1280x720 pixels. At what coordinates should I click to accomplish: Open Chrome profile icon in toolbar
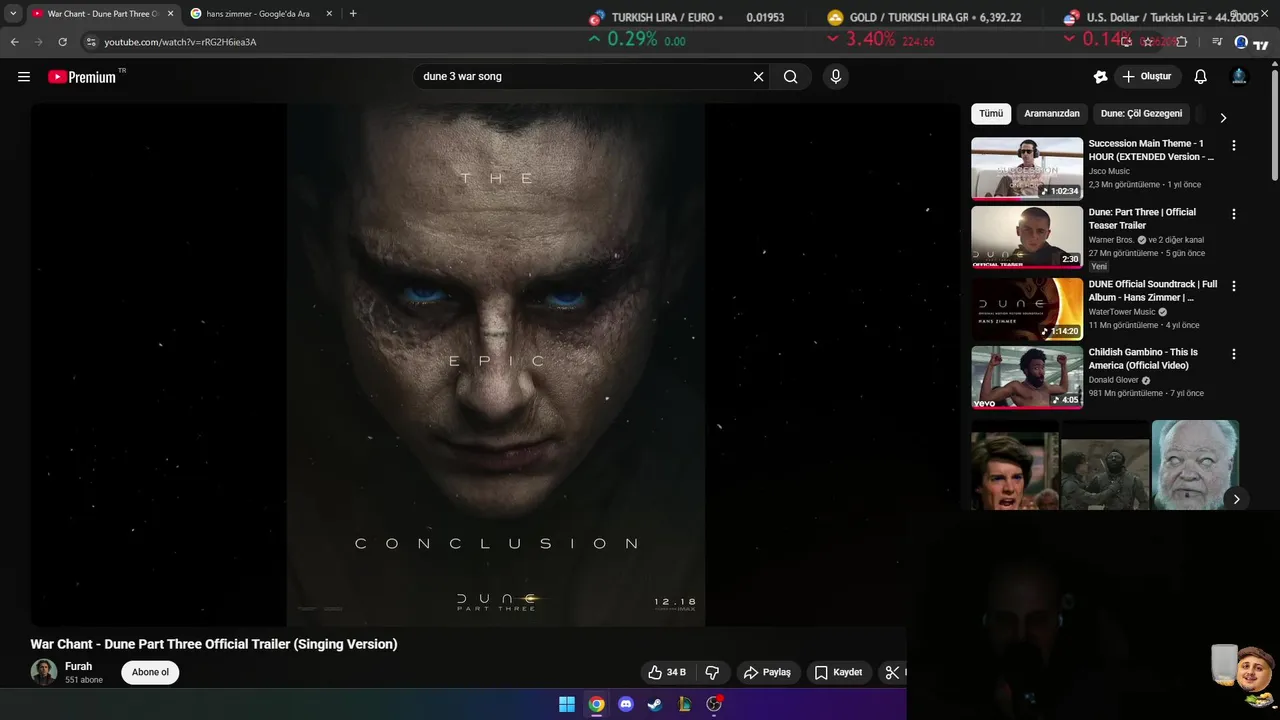[x=1241, y=42]
